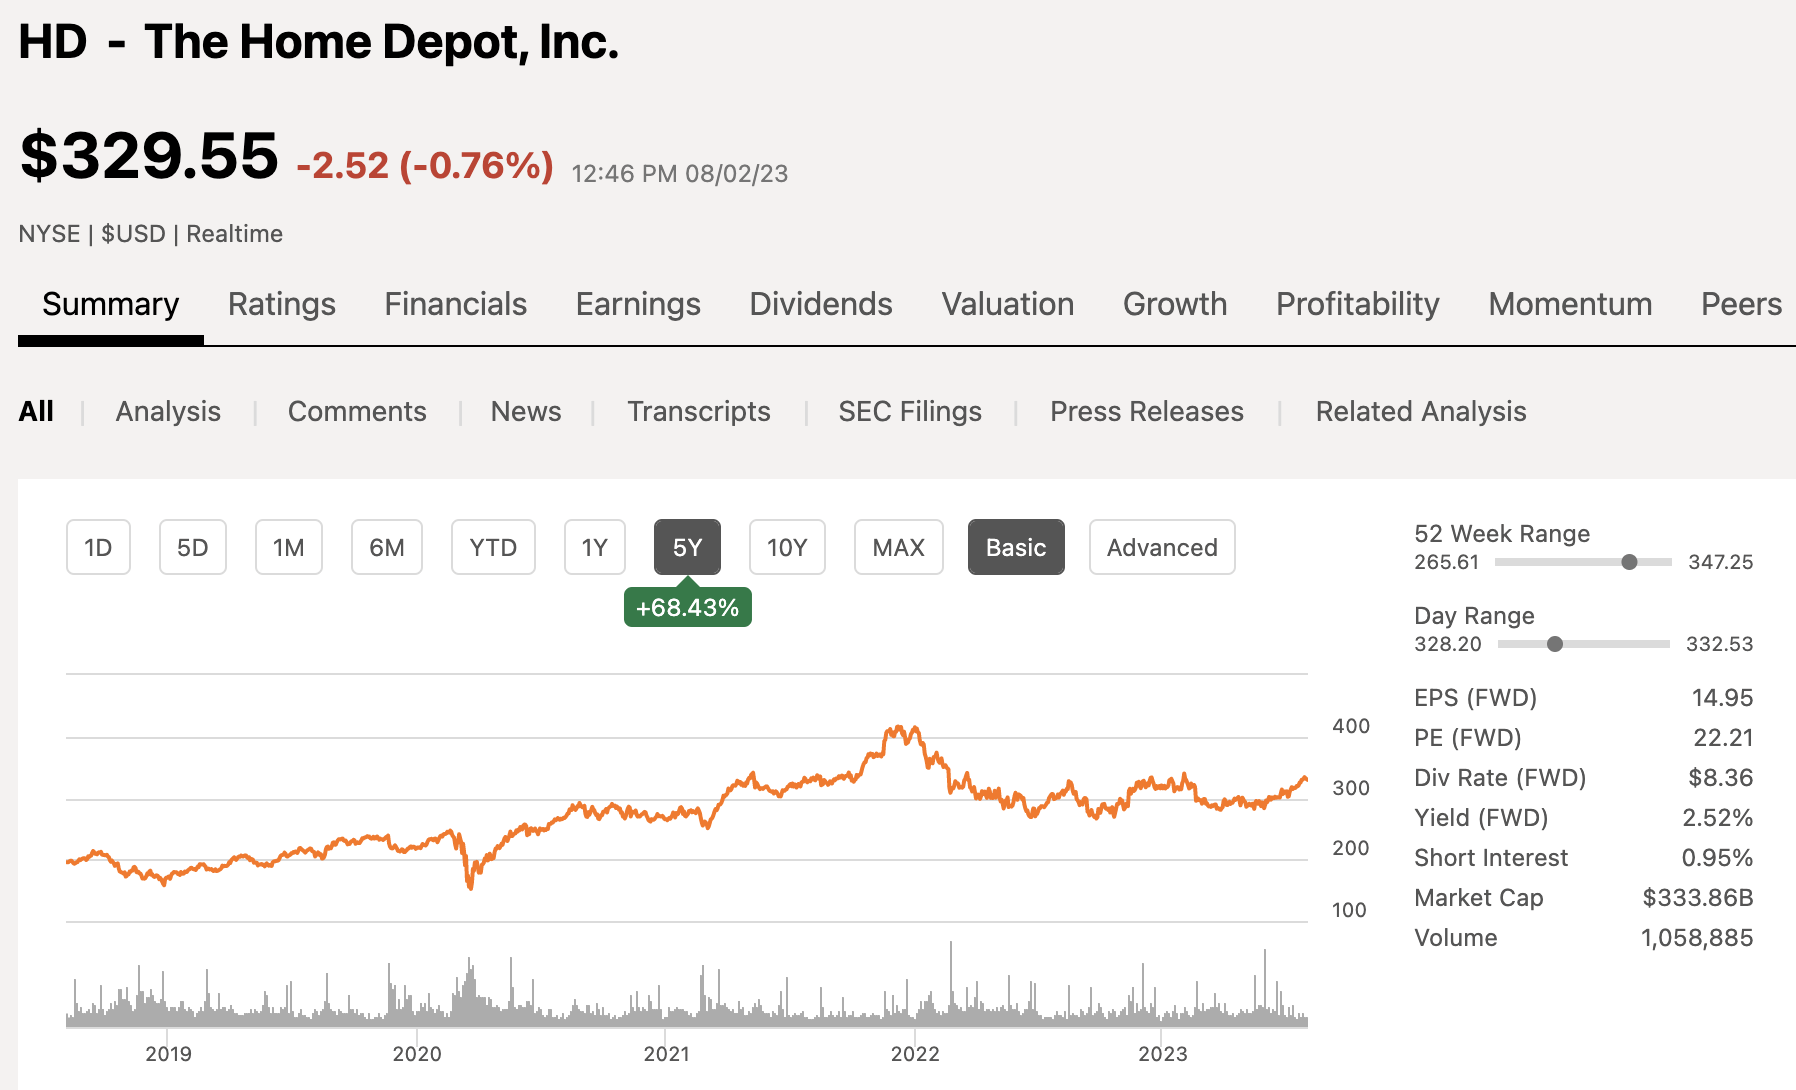Viewport: 1796px width, 1090px height.
Task: Filter the feed by All
Action: pos(36,411)
